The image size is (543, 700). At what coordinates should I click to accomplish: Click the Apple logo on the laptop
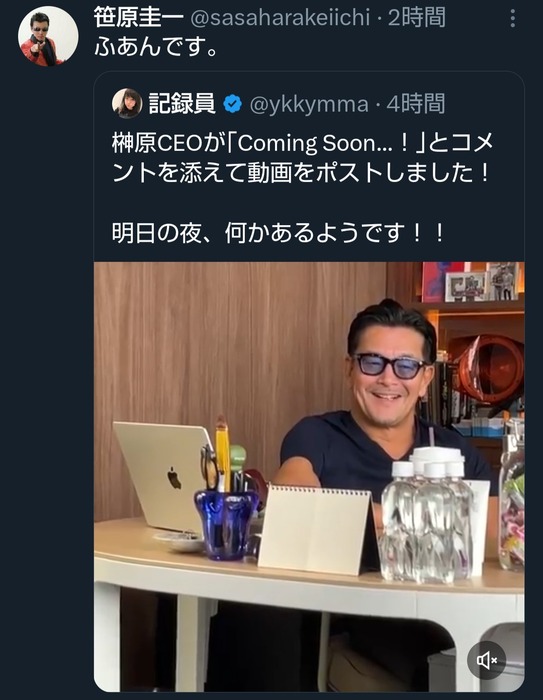coord(174,479)
